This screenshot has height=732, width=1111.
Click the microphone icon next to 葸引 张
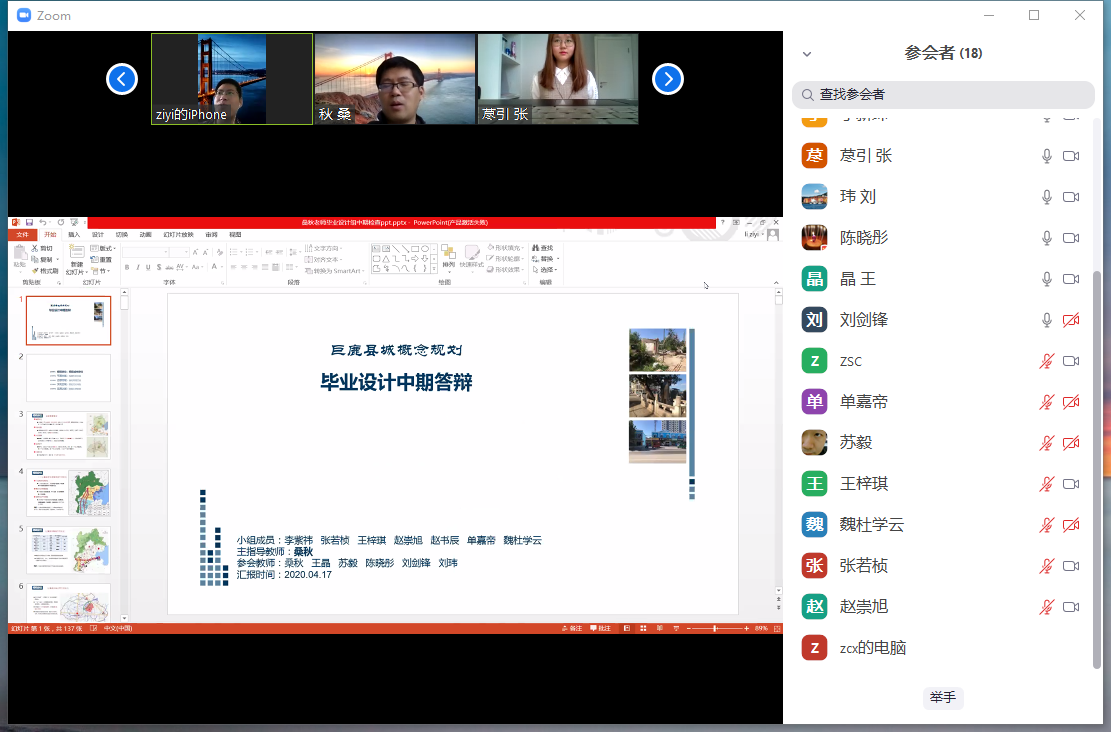click(x=1047, y=156)
